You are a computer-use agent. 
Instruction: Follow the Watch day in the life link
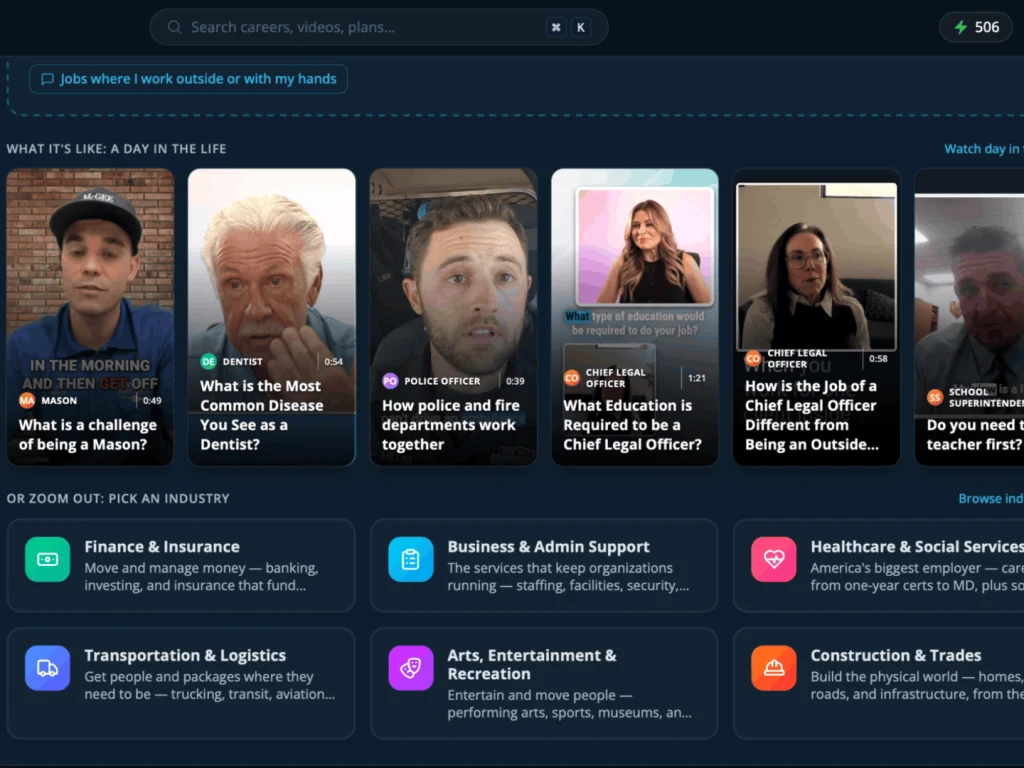[984, 149]
